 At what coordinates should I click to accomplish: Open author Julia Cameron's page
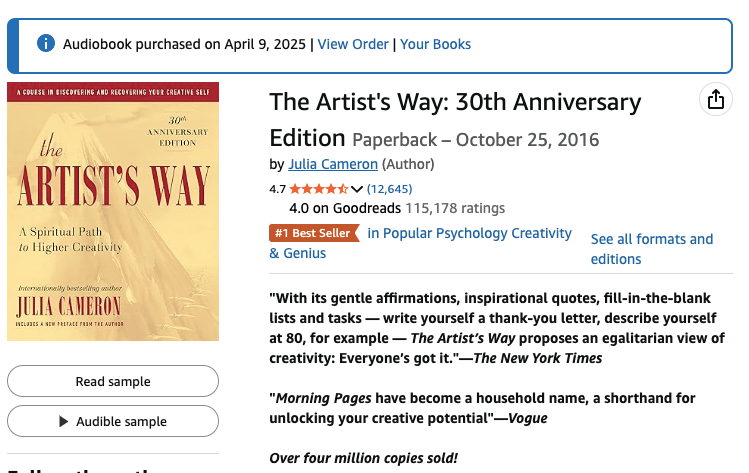point(333,164)
